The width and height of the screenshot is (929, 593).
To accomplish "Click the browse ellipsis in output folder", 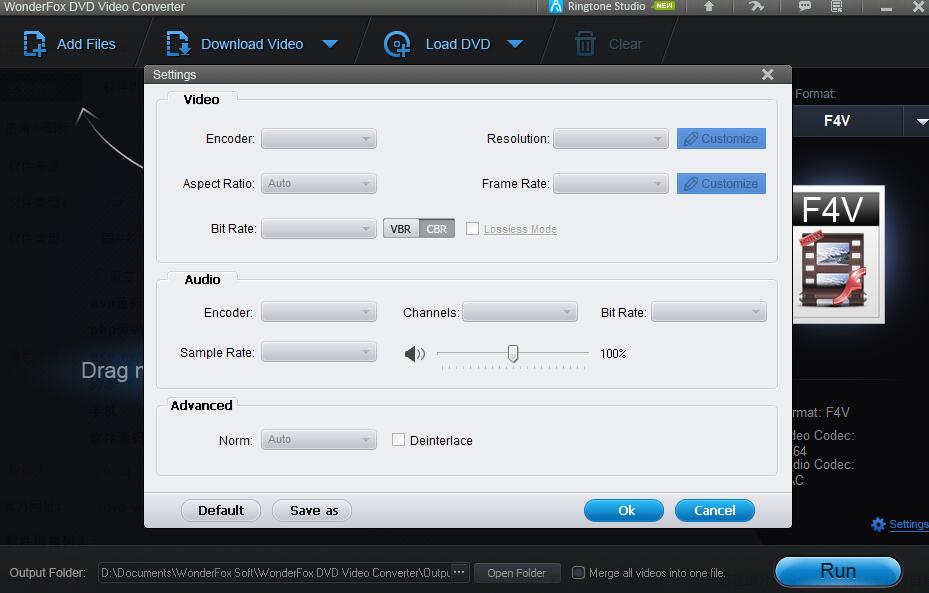I will (x=459, y=572).
